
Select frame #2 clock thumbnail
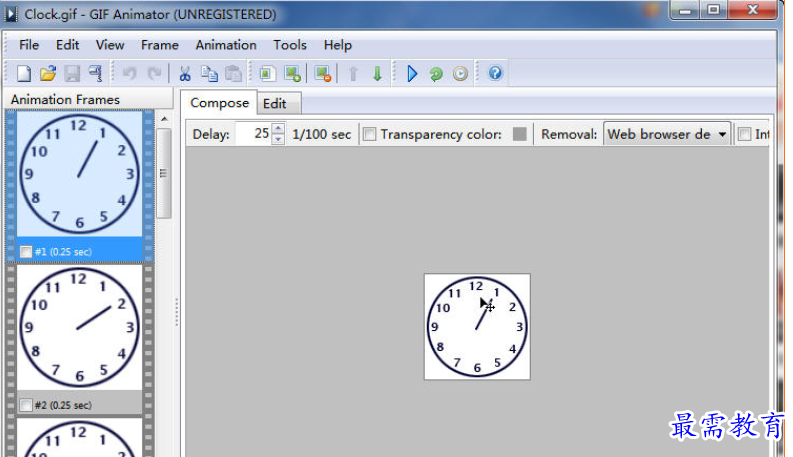click(x=79, y=328)
